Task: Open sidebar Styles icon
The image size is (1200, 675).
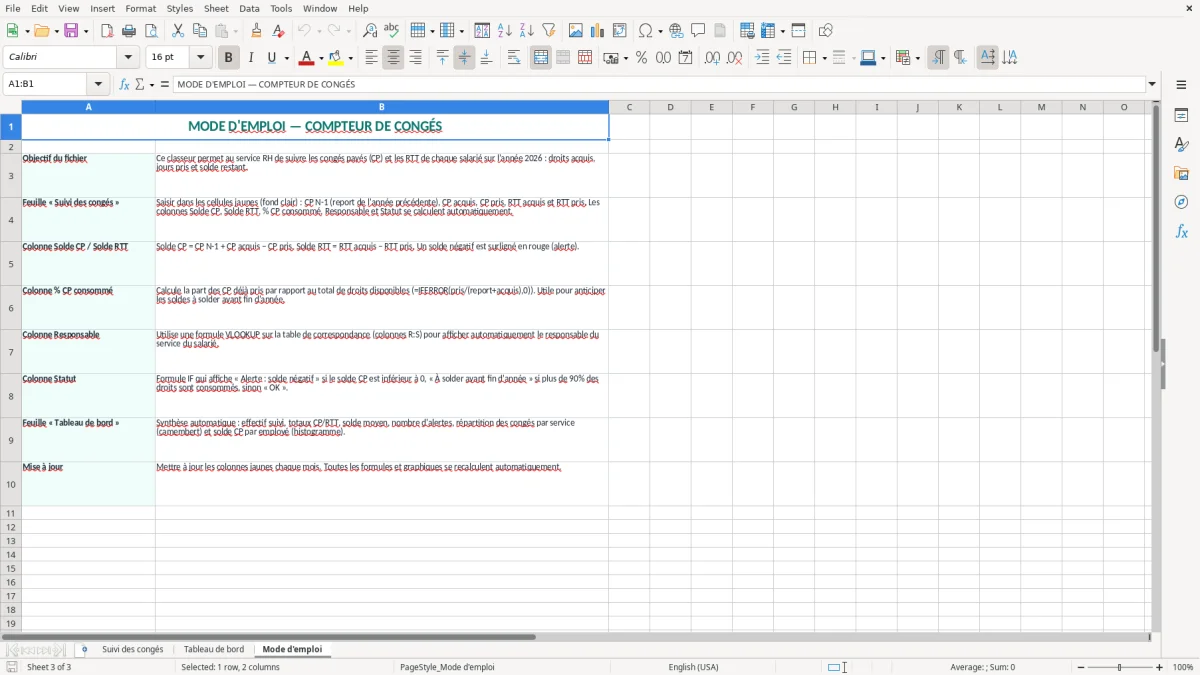Action: [x=1181, y=145]
